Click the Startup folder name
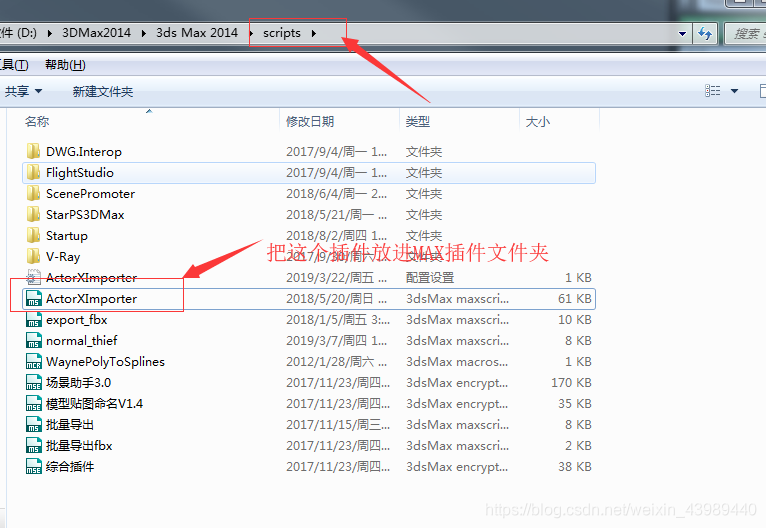766x528 pixels. [x=67, y=236]
